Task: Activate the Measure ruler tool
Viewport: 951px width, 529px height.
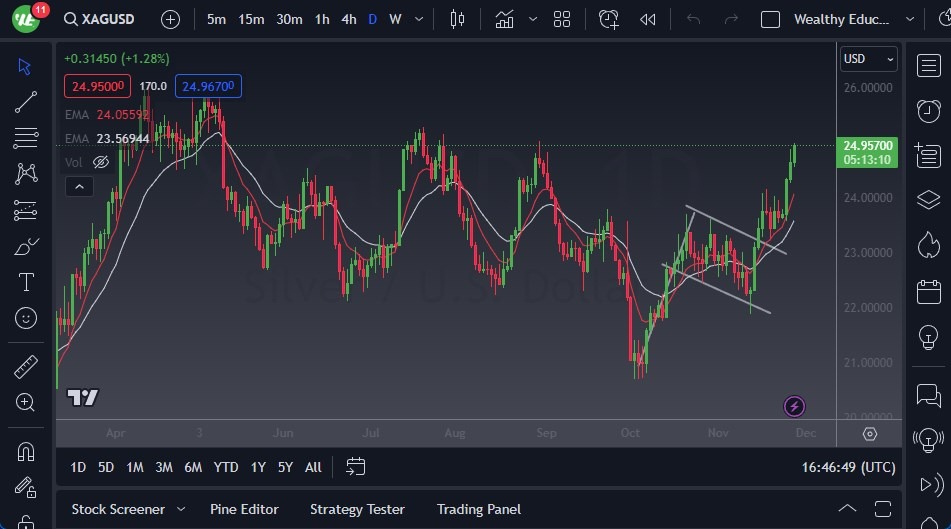Action: (x=26, y=367)
